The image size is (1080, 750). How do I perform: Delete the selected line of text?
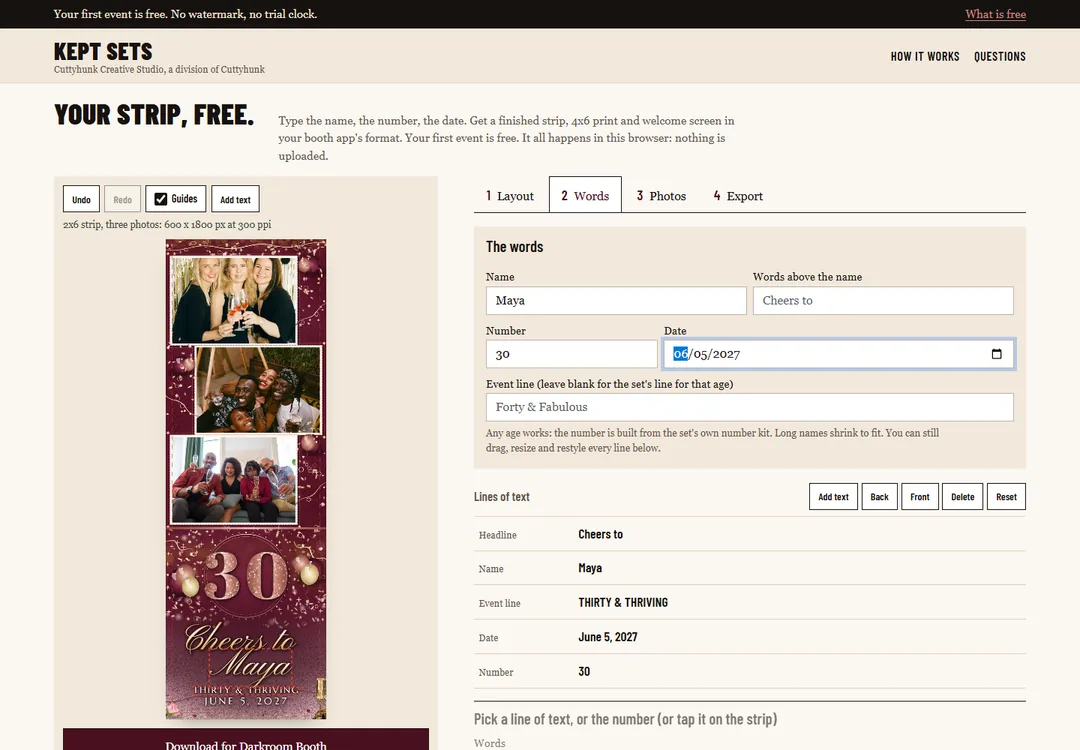click(x=962, y=497)
